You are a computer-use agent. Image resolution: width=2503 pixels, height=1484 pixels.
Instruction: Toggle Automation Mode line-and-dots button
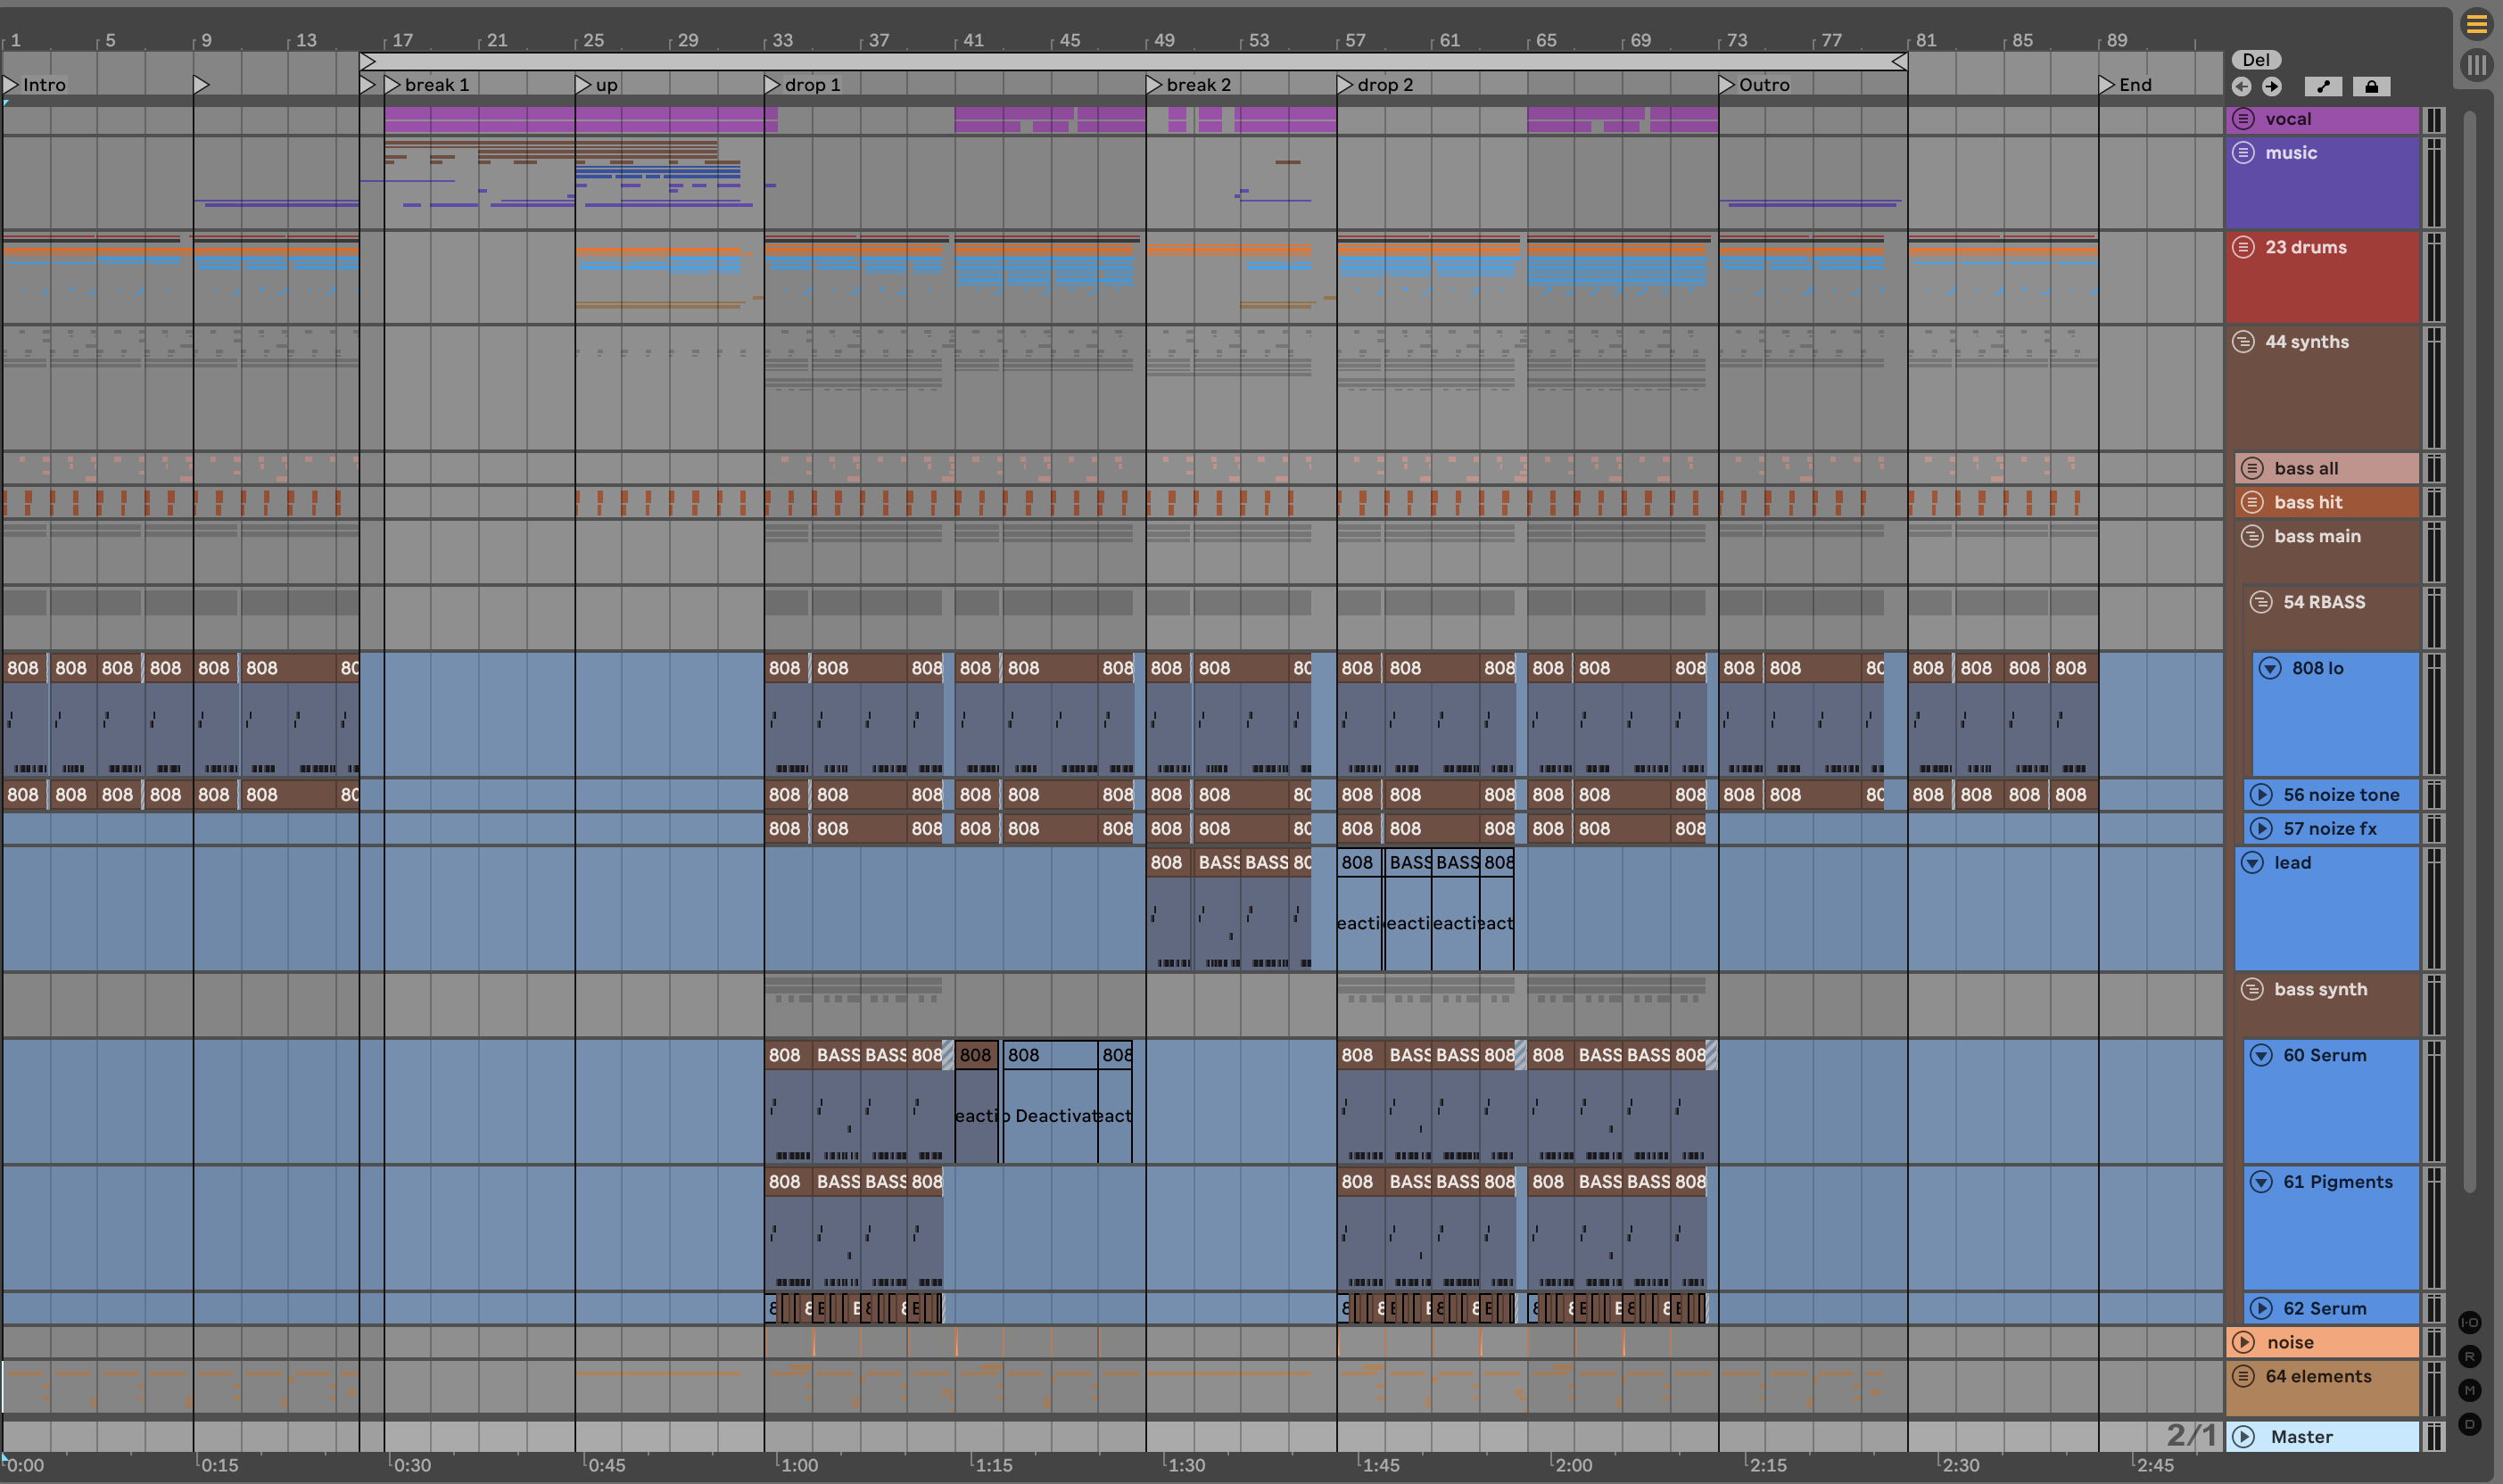pos(2323,87)
